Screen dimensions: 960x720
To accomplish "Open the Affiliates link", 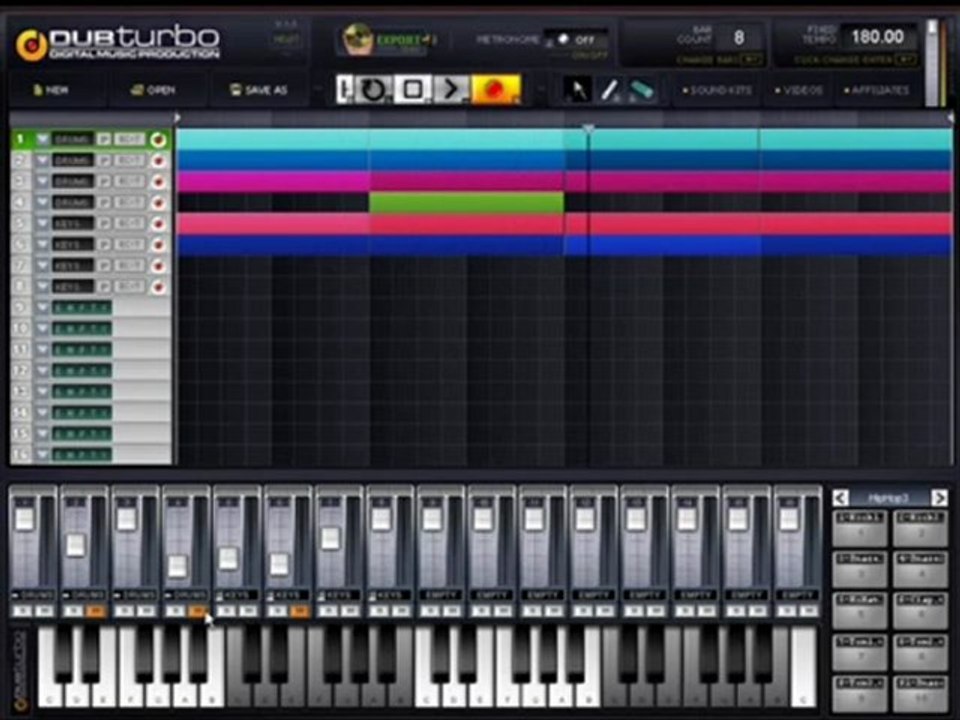I will pos(876,90).
